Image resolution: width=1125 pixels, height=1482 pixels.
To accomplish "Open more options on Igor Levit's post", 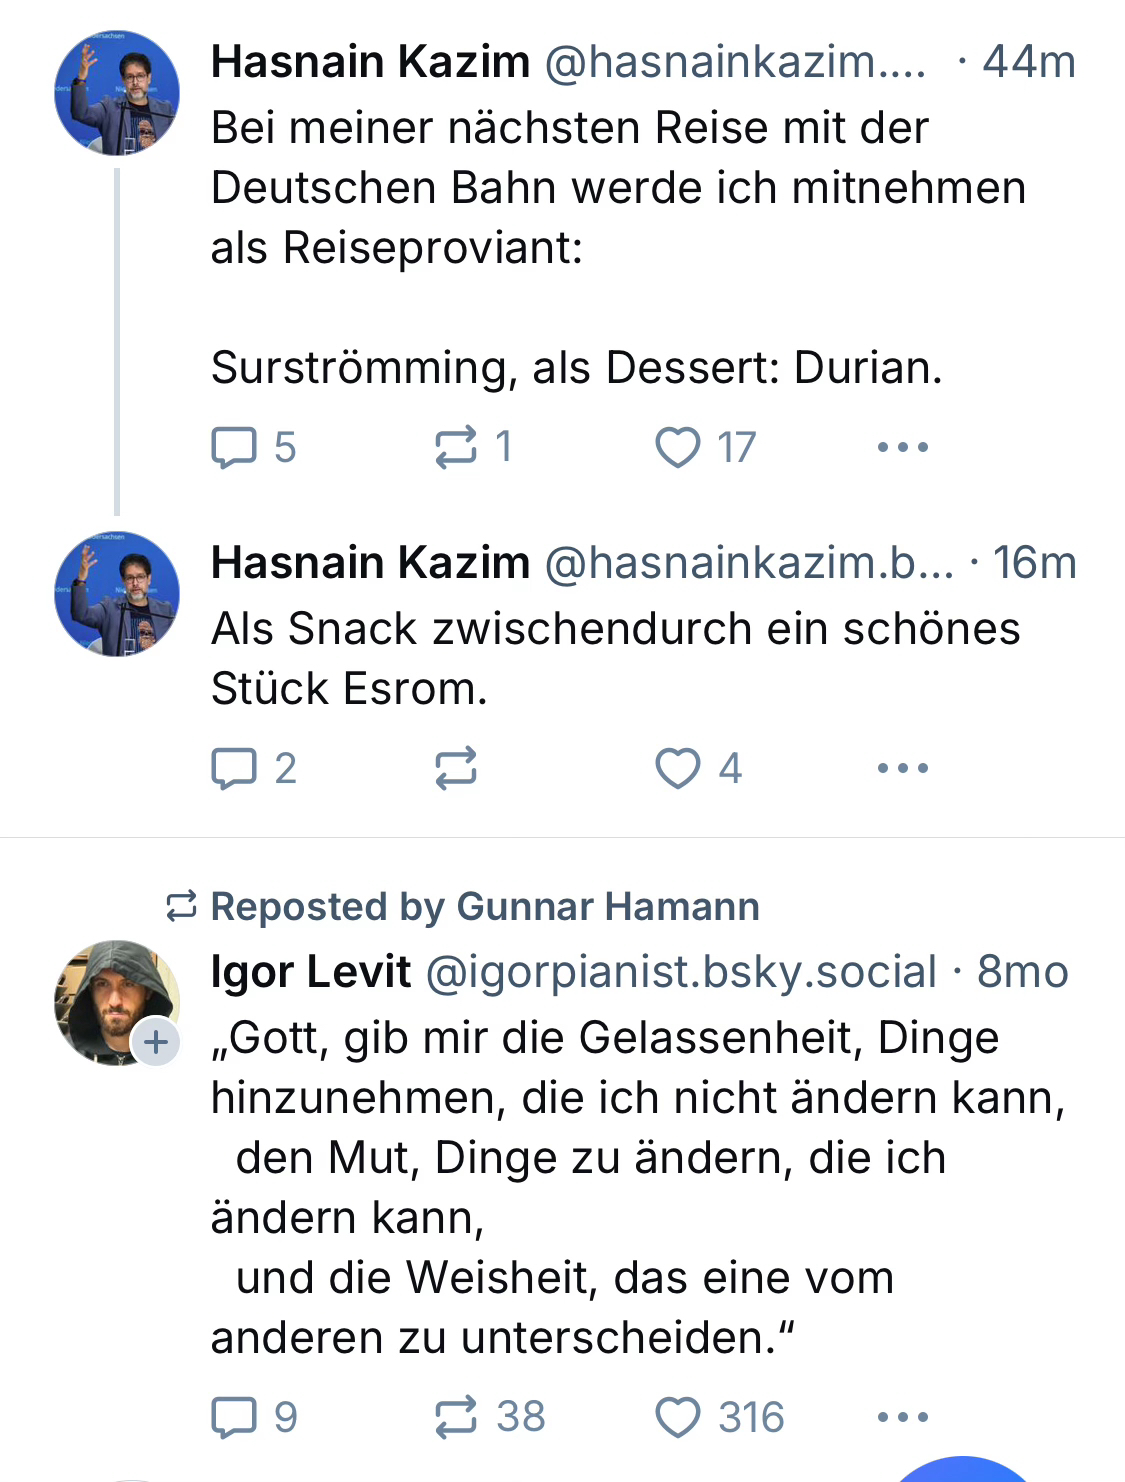I will click(902, 1417).
